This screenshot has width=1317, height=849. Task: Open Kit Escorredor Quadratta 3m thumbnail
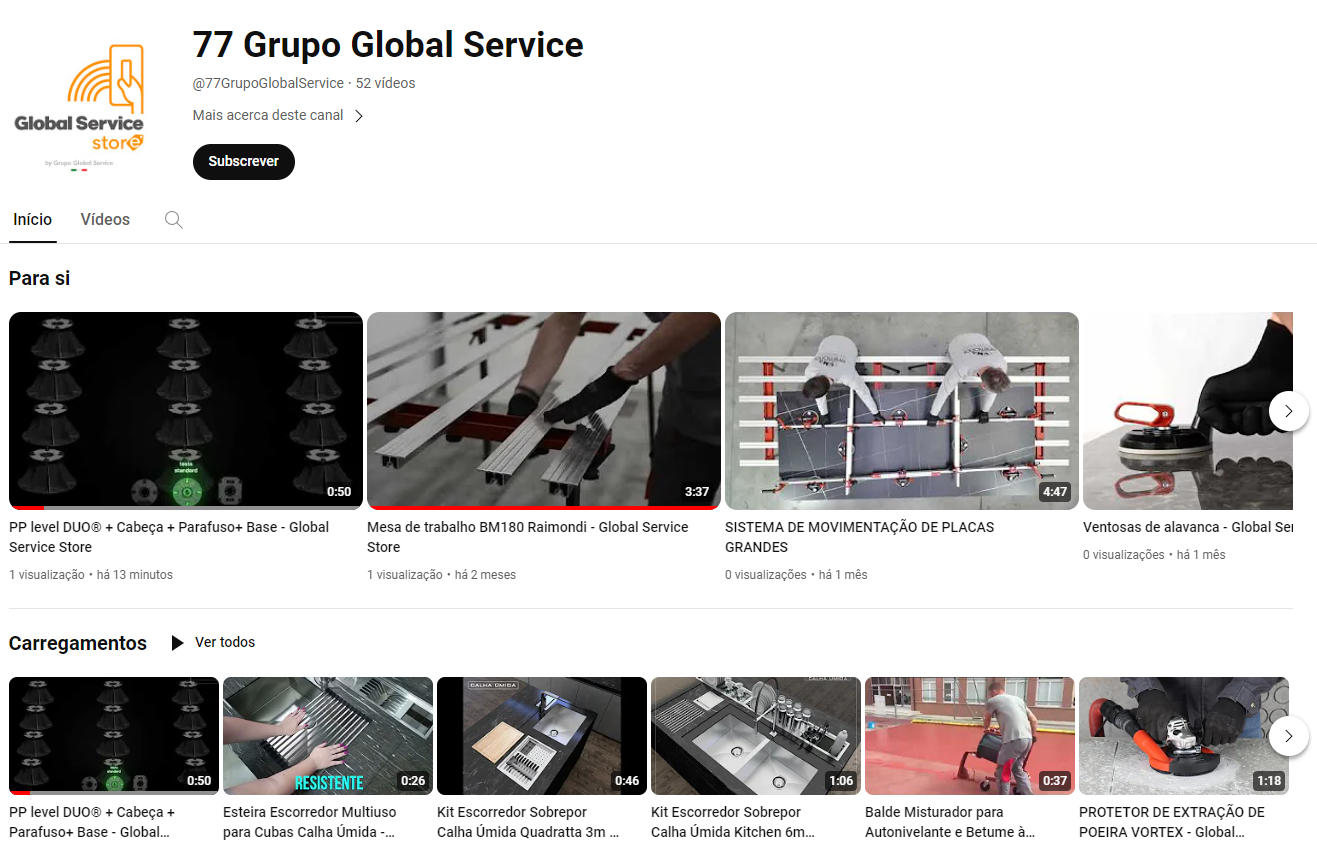[x=541, y=735]
